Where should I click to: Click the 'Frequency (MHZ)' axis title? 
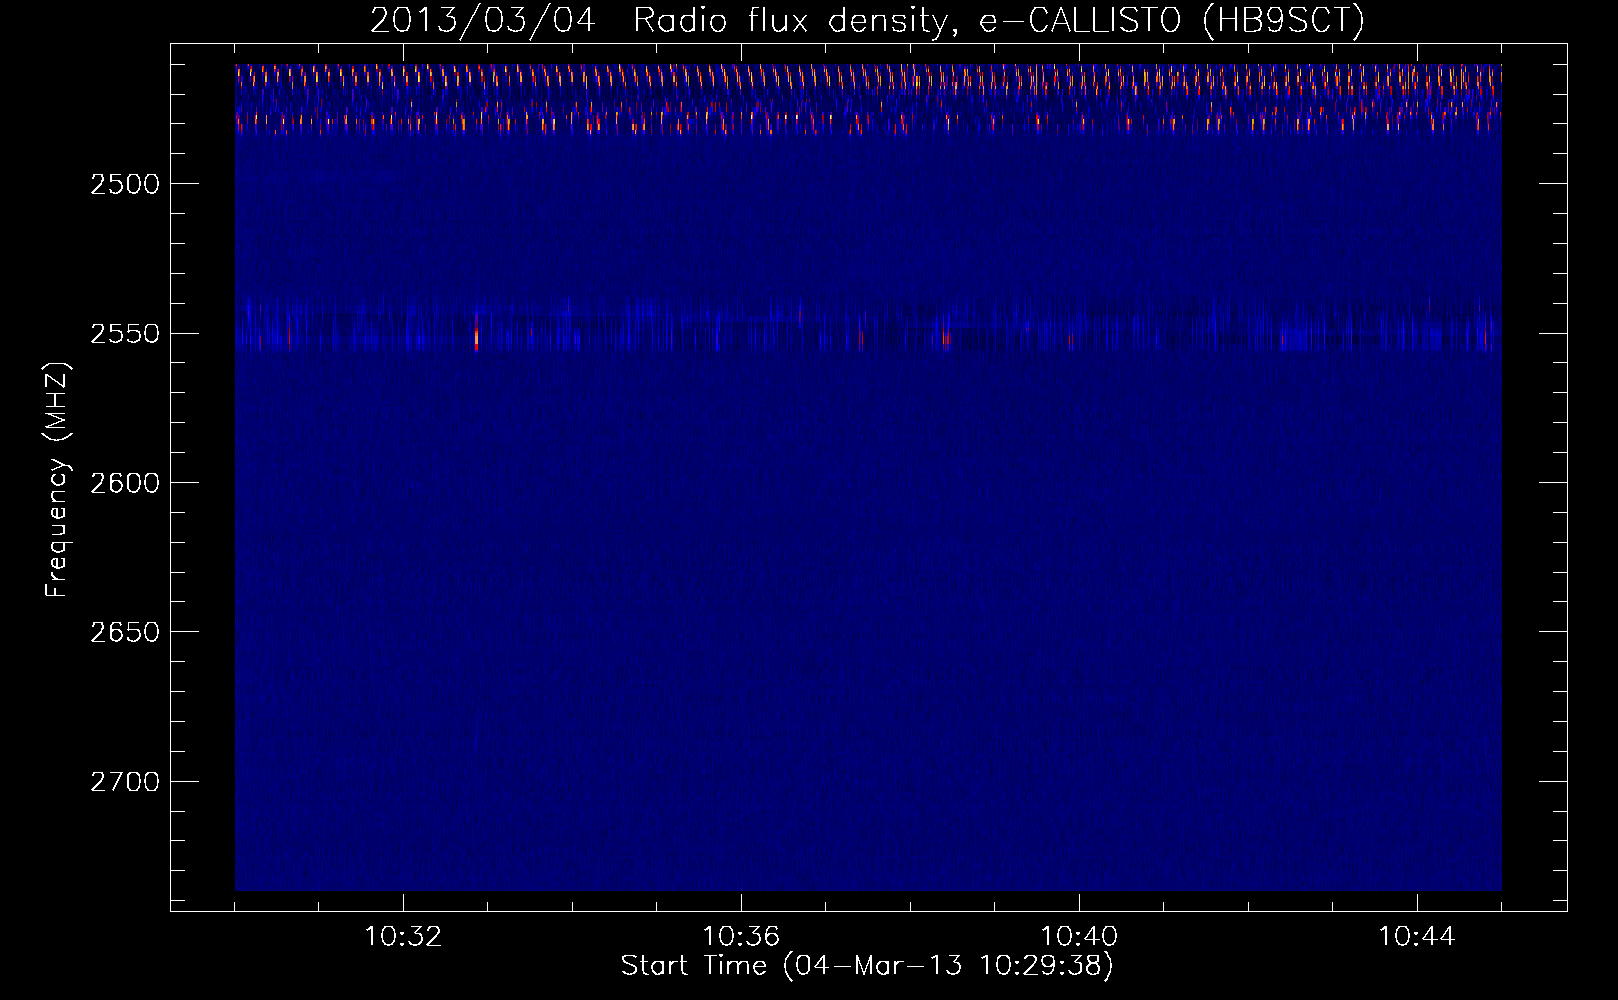57,480
